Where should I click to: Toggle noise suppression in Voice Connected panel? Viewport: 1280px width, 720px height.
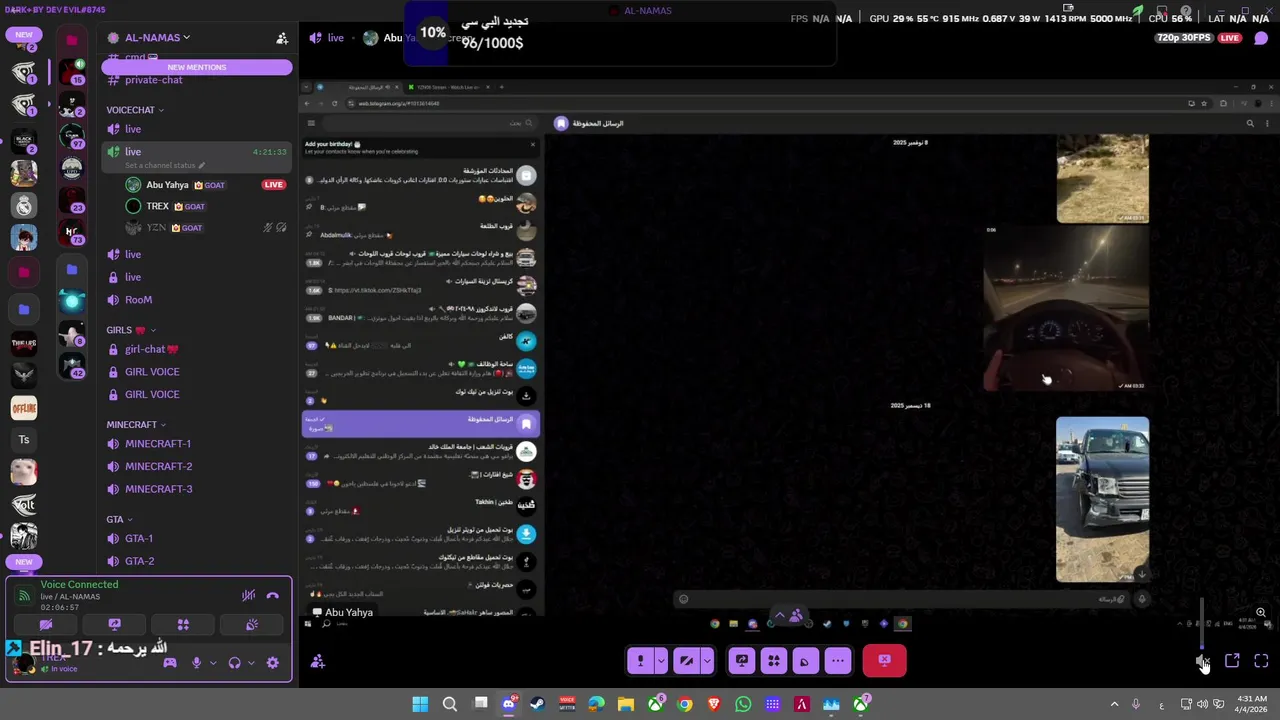248,595
